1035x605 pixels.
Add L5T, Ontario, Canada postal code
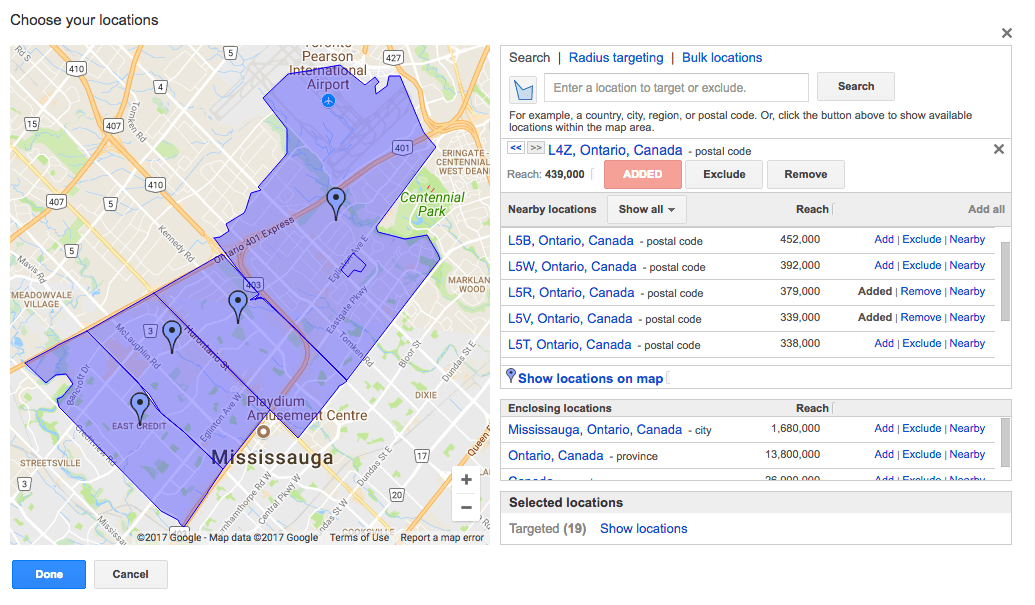click(884, 343)
